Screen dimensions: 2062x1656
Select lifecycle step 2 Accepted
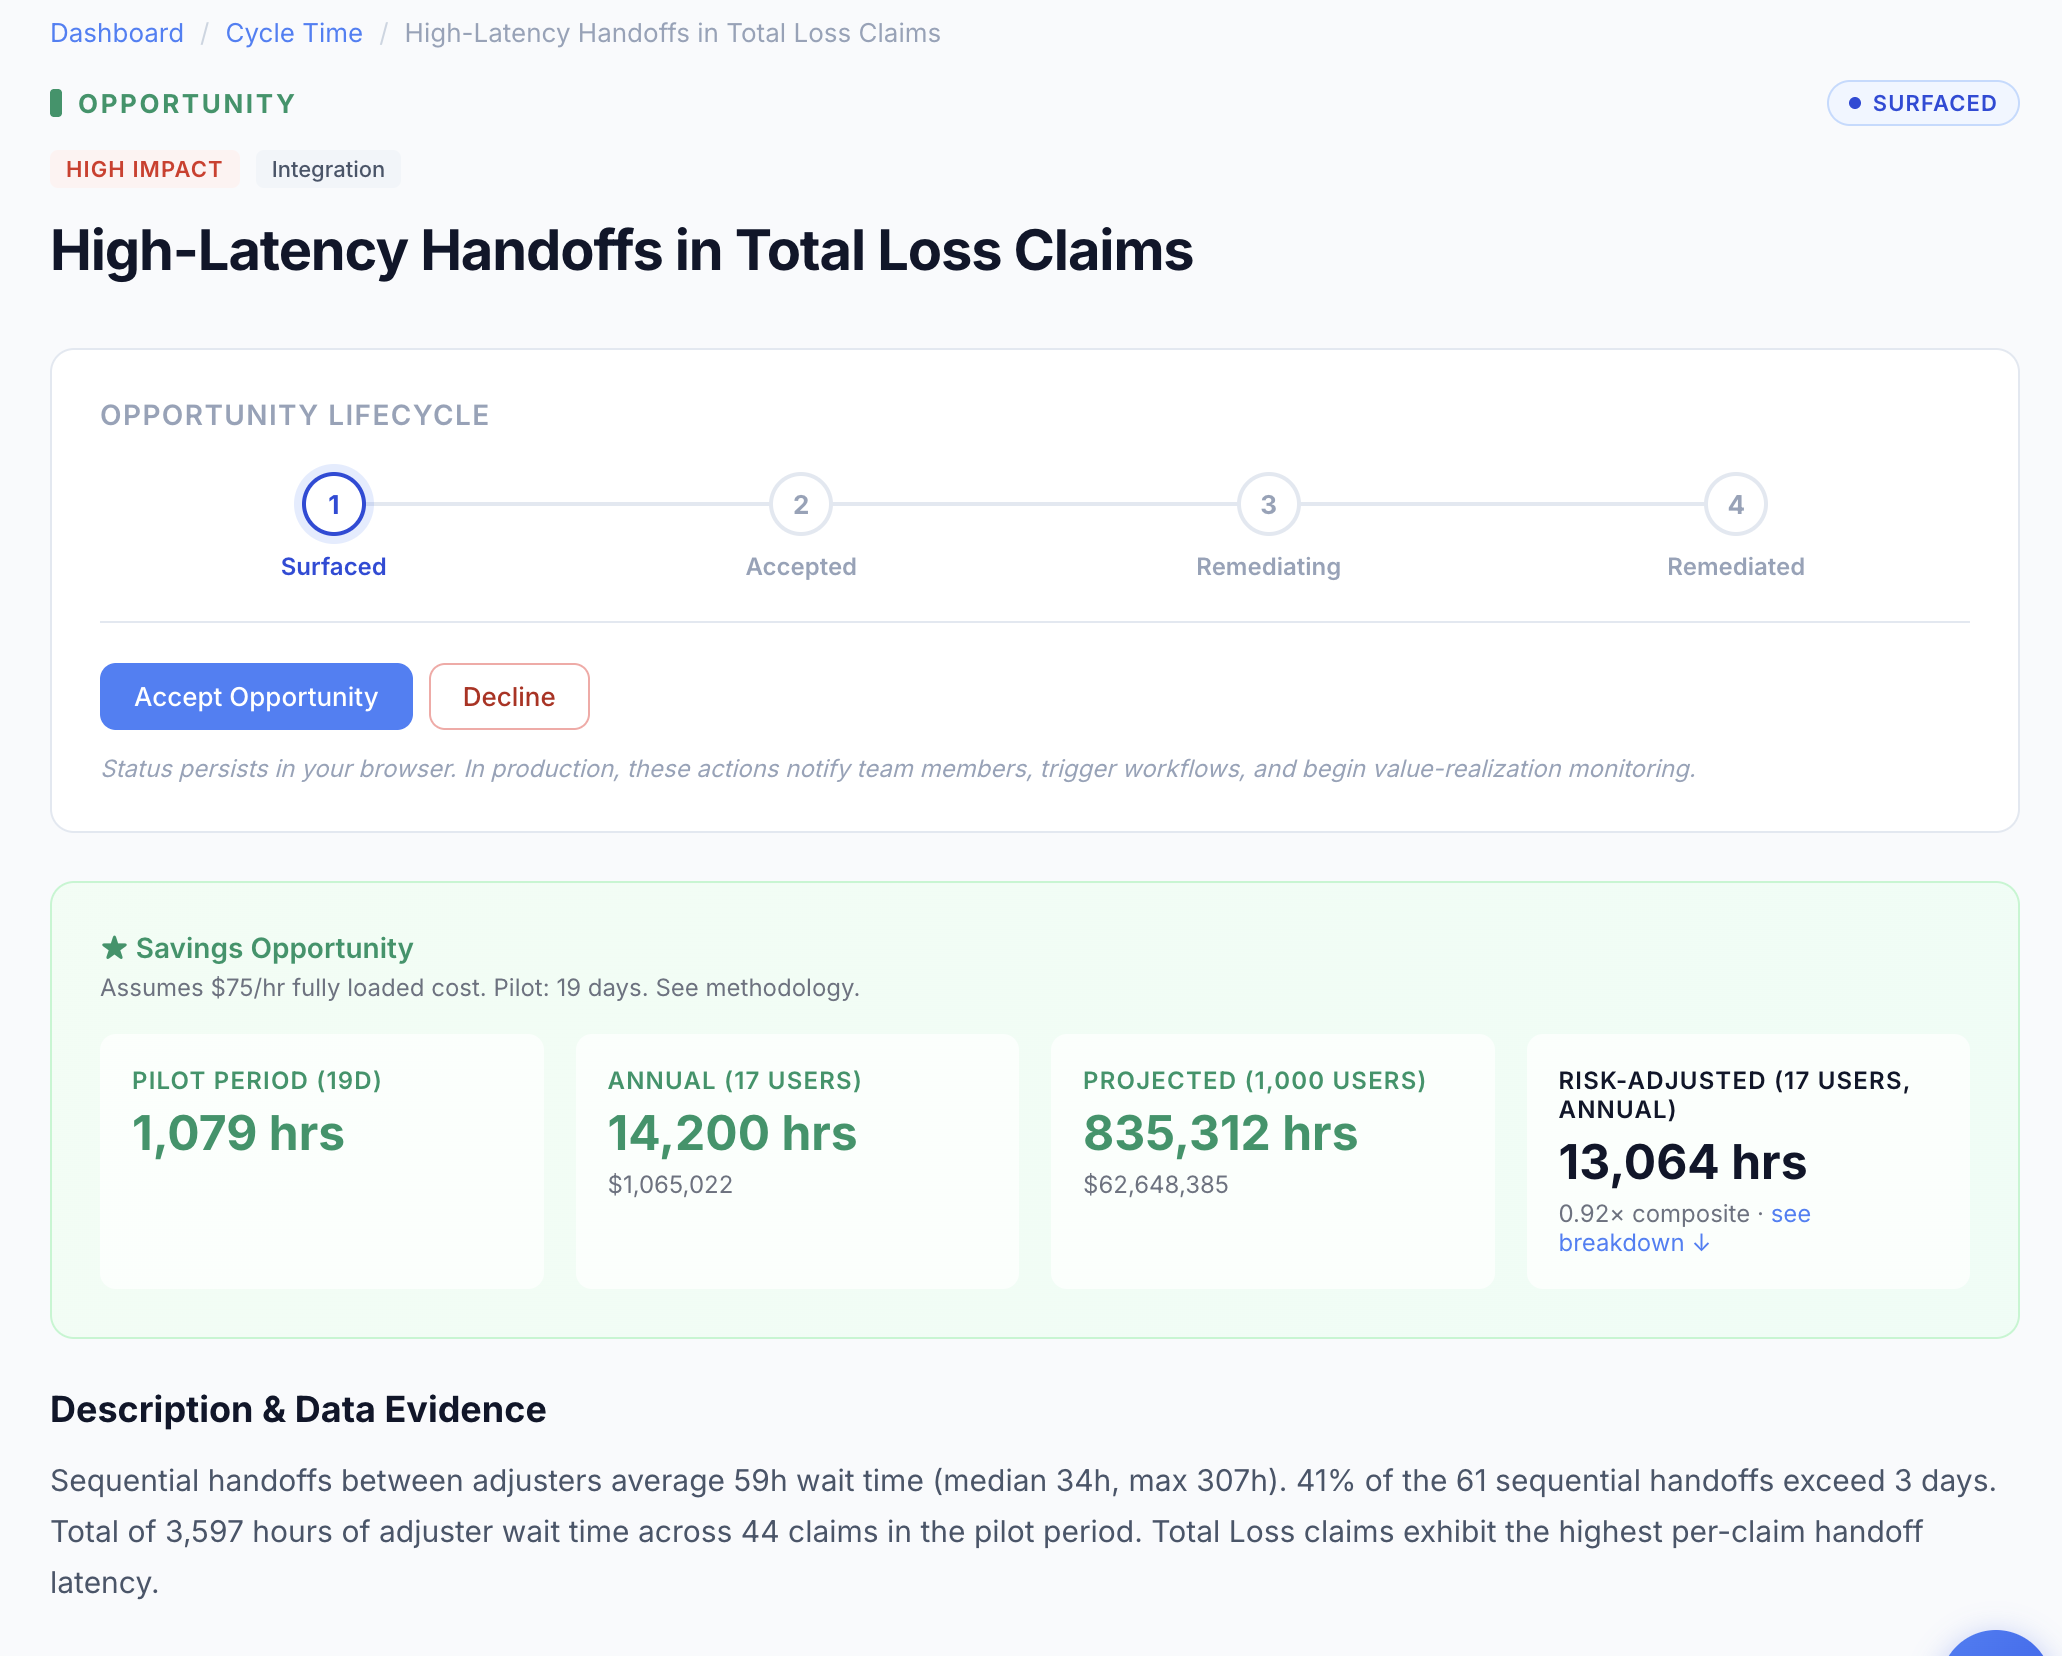(x=801, y=505)
